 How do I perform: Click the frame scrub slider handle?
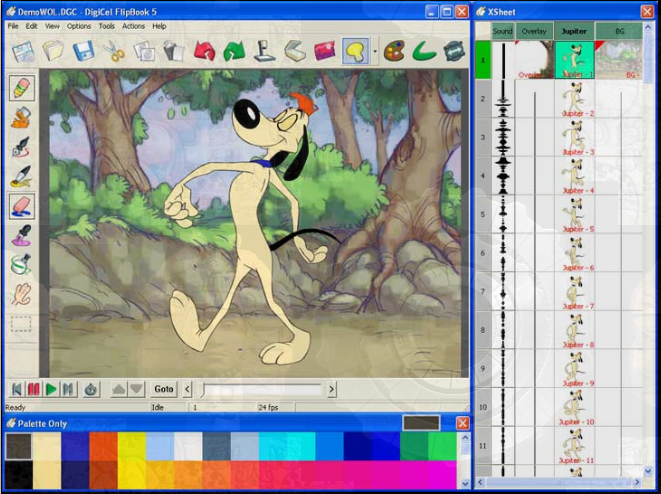(203, 389)
